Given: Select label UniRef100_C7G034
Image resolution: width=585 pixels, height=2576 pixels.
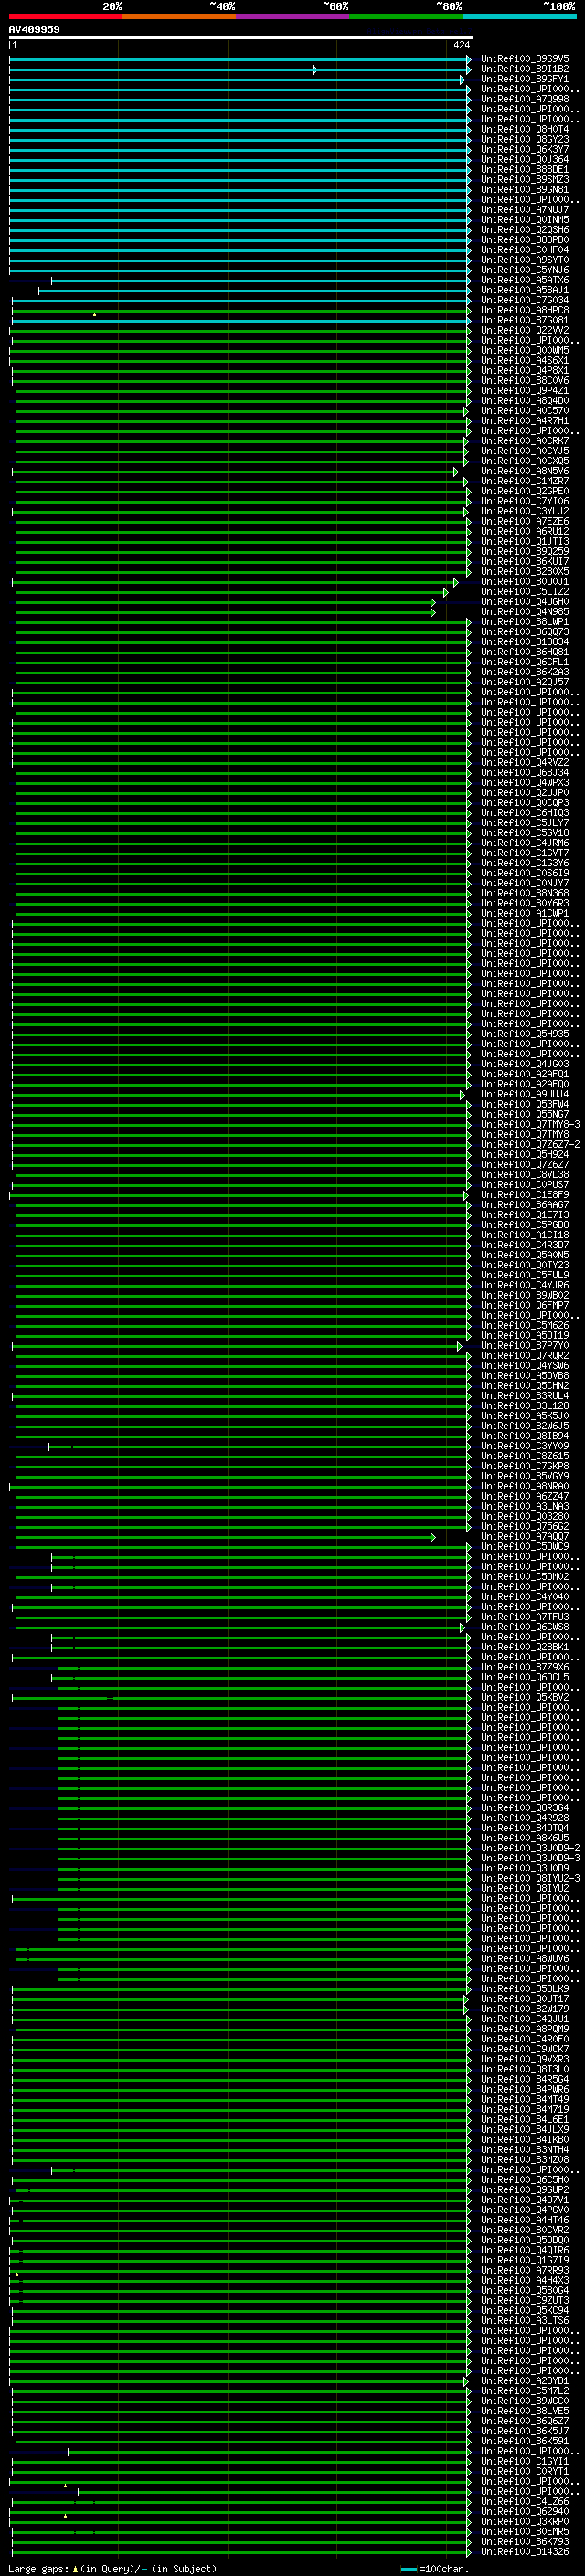Looking at the screenshot, I should (x=525, y=300).
